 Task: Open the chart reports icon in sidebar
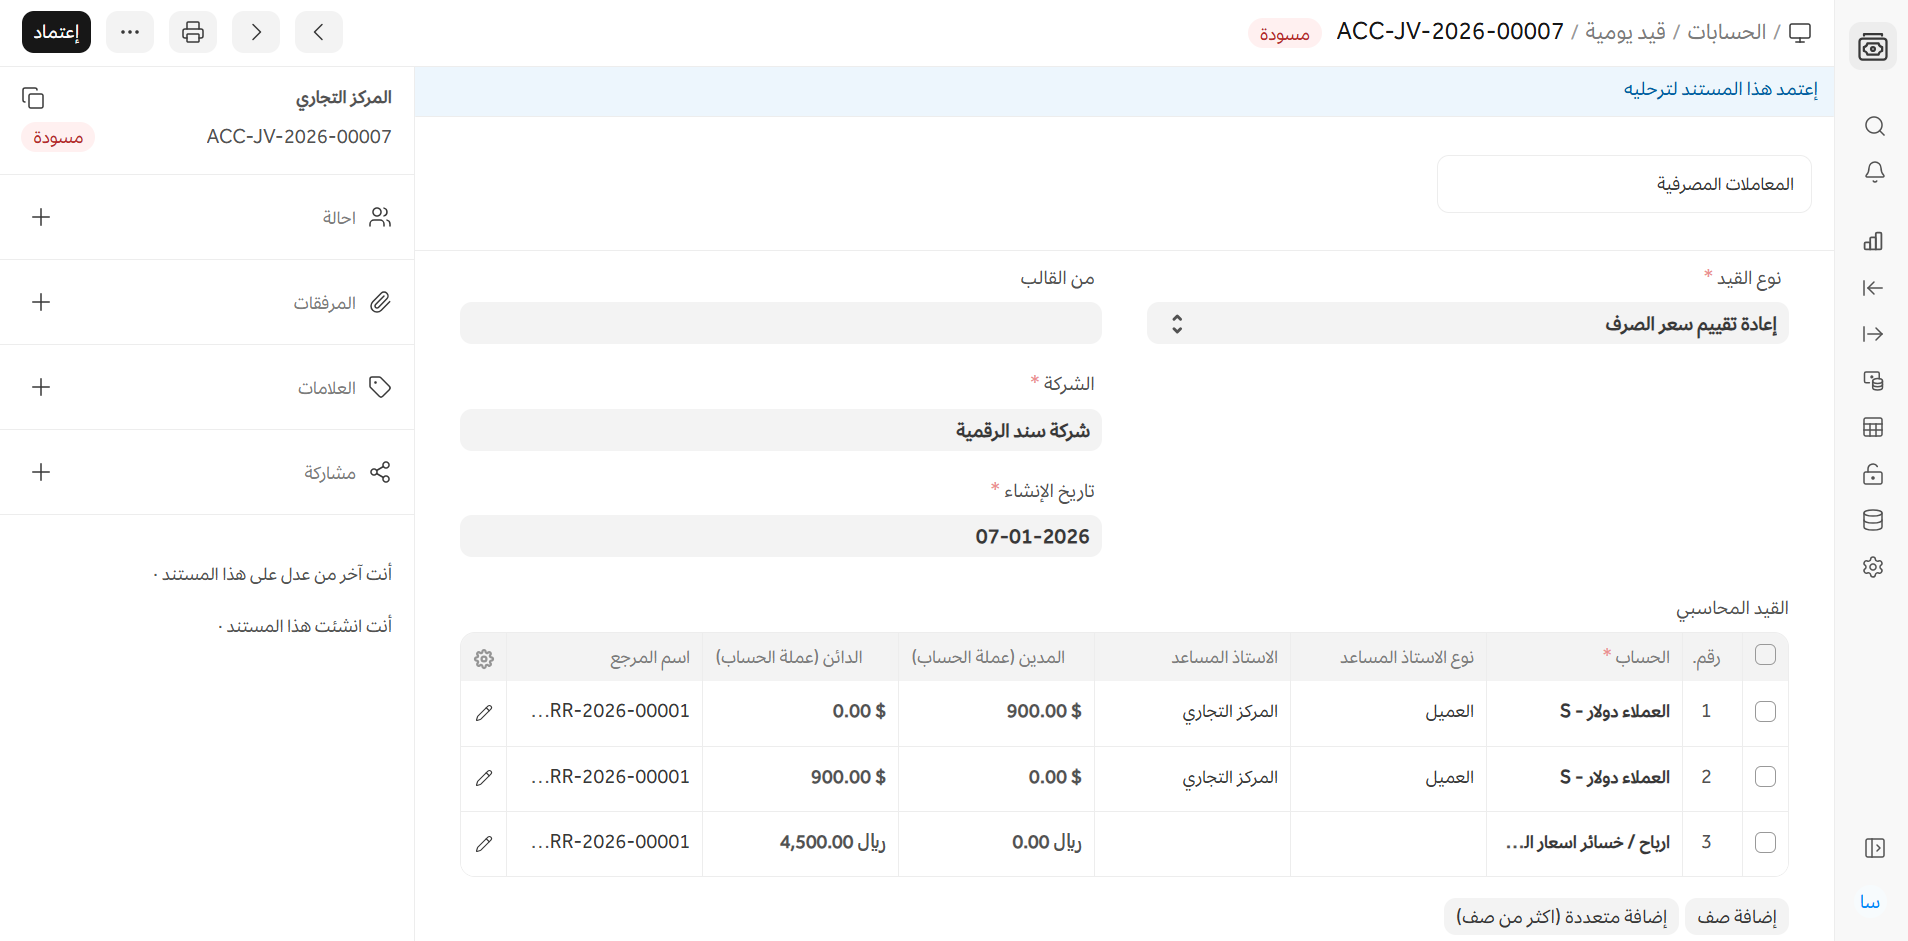click(1873, 241)
